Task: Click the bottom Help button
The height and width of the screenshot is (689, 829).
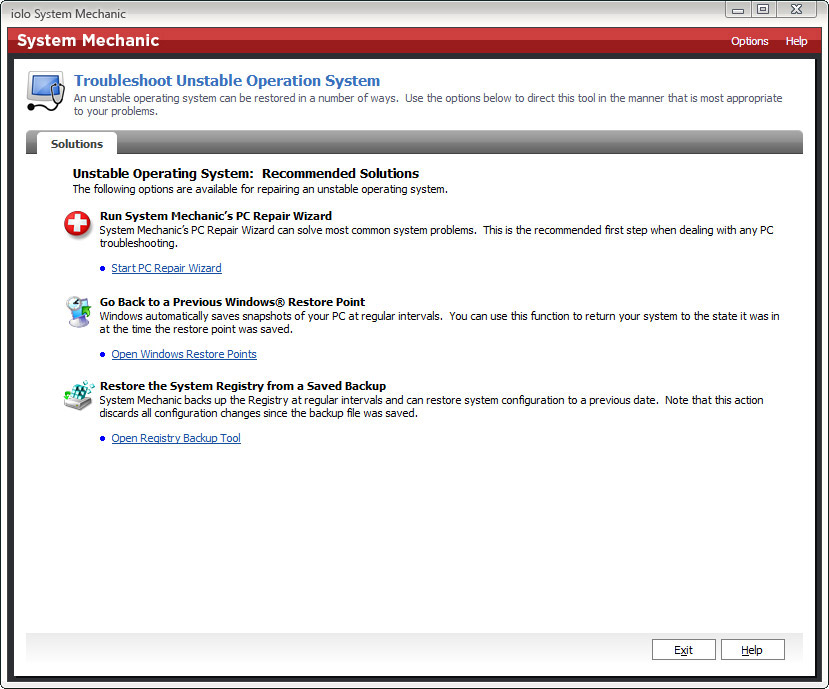Action: (x=752, y=650)
